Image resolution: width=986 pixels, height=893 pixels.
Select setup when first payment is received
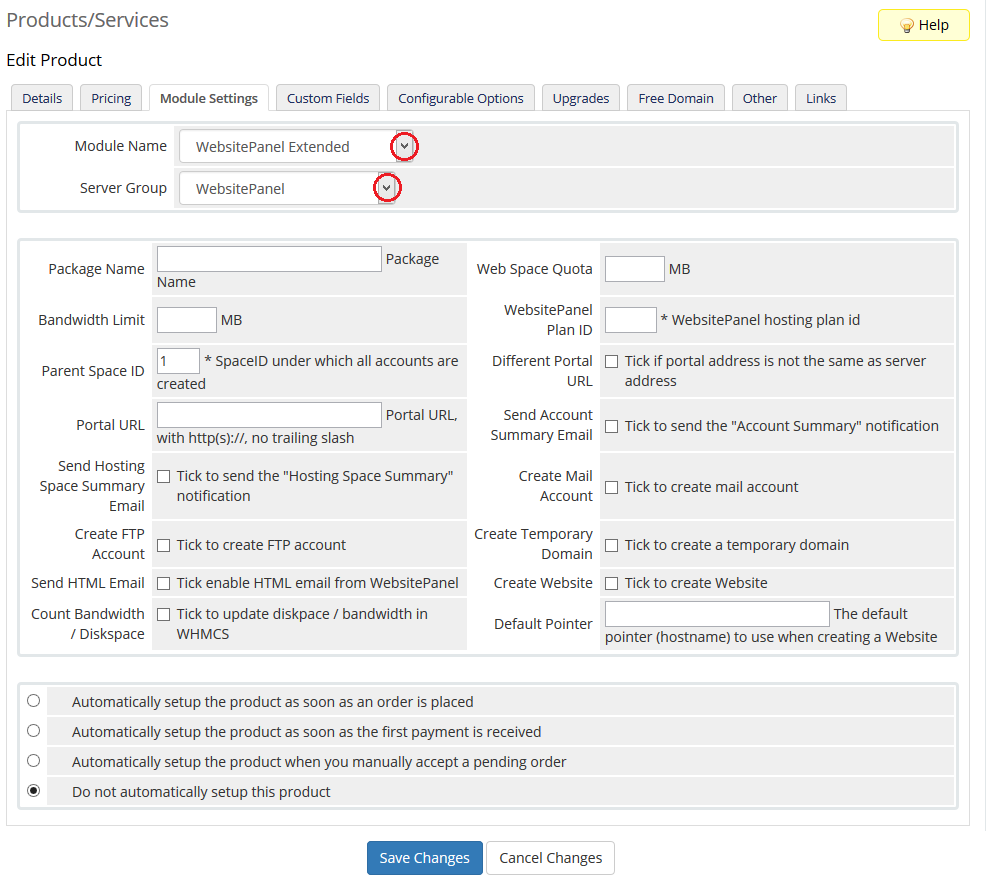(34, 731)
